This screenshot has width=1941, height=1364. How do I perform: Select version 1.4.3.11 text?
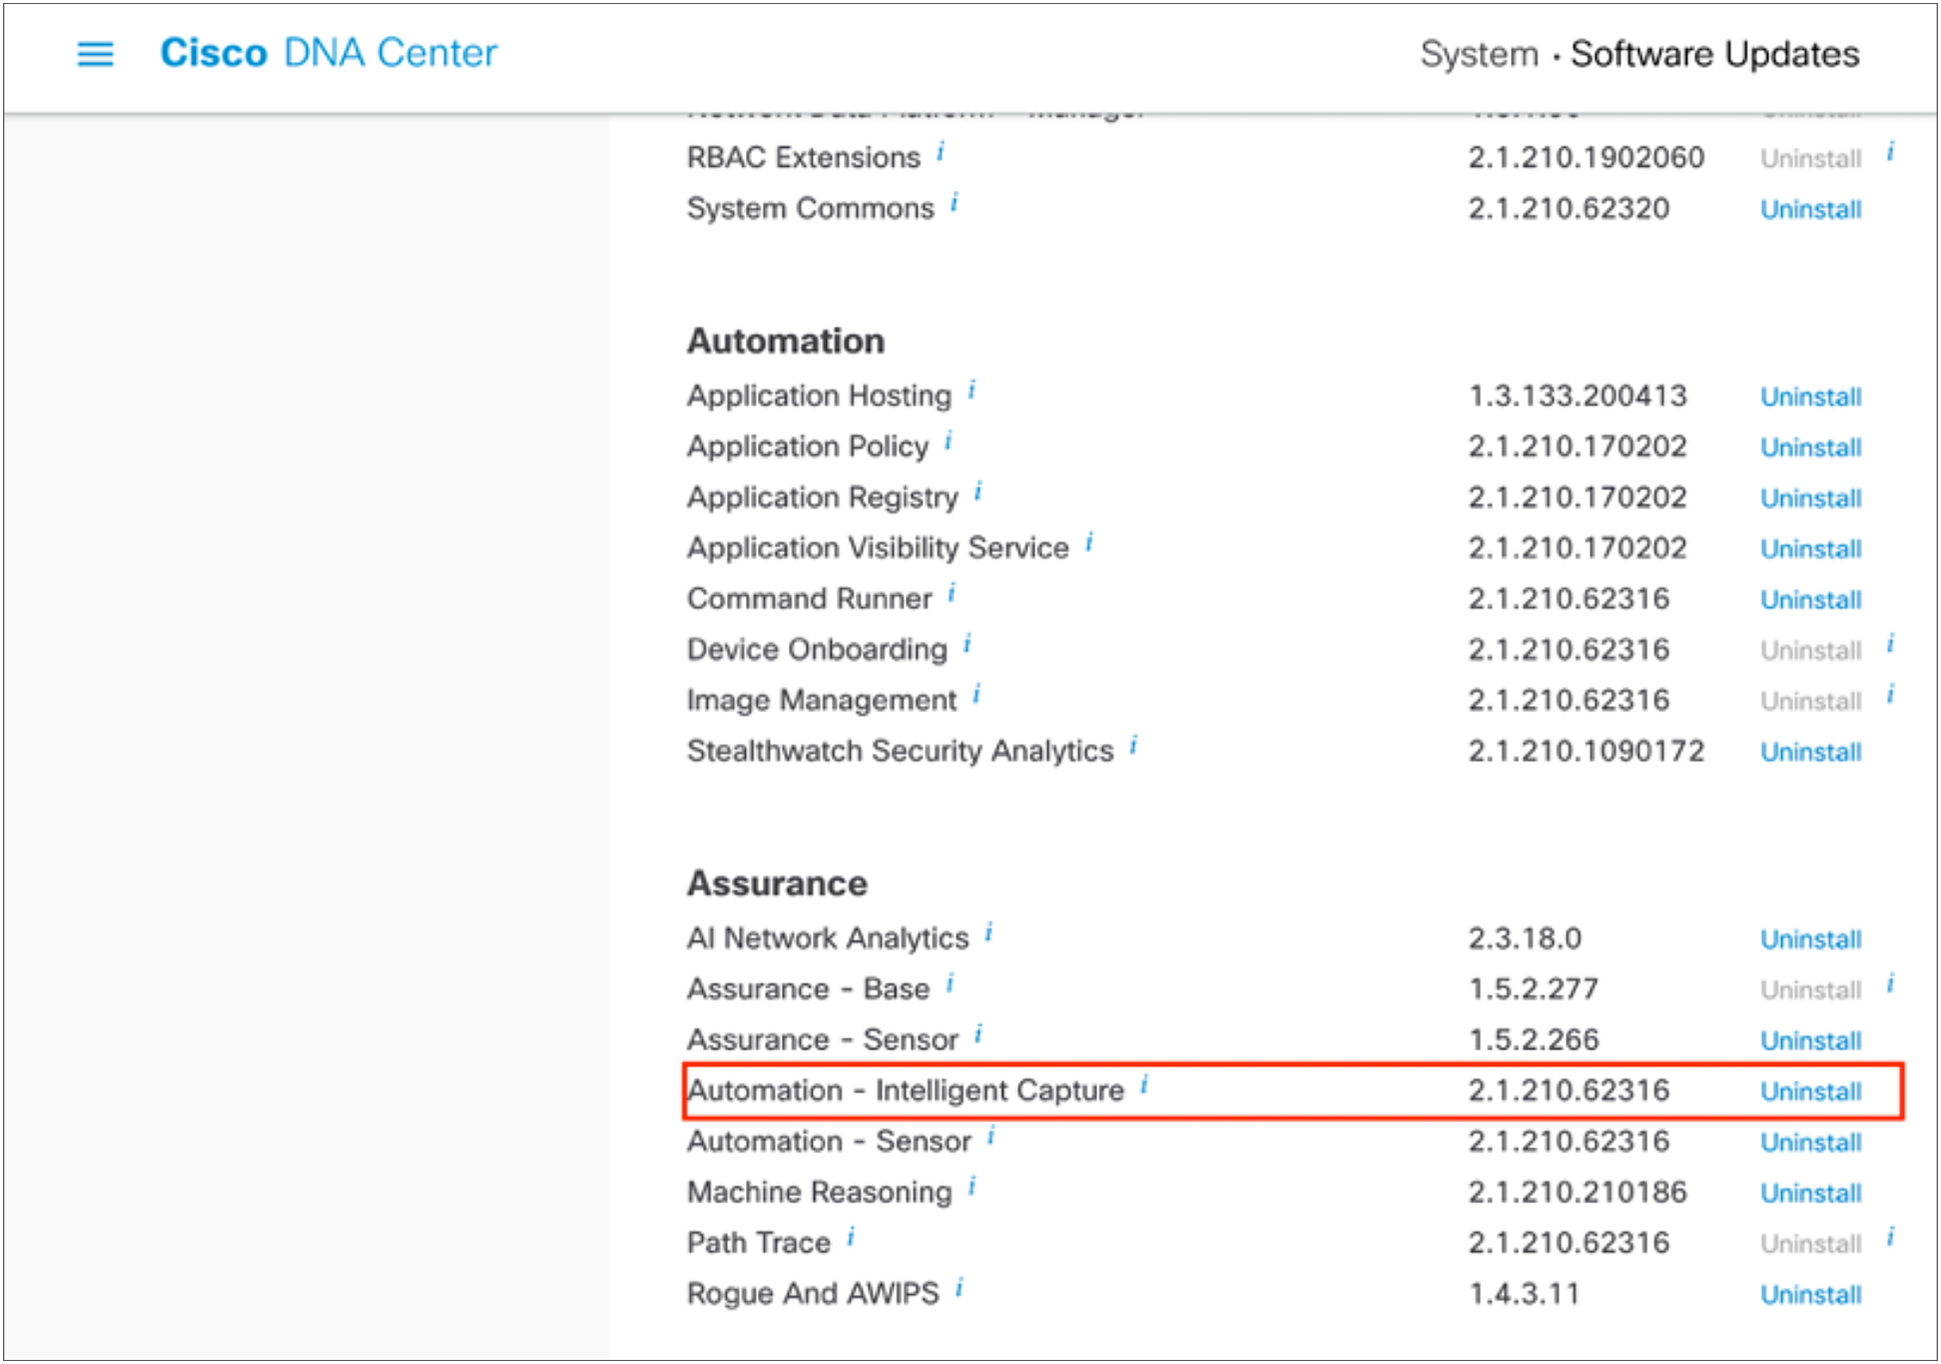point(1524,1294)
